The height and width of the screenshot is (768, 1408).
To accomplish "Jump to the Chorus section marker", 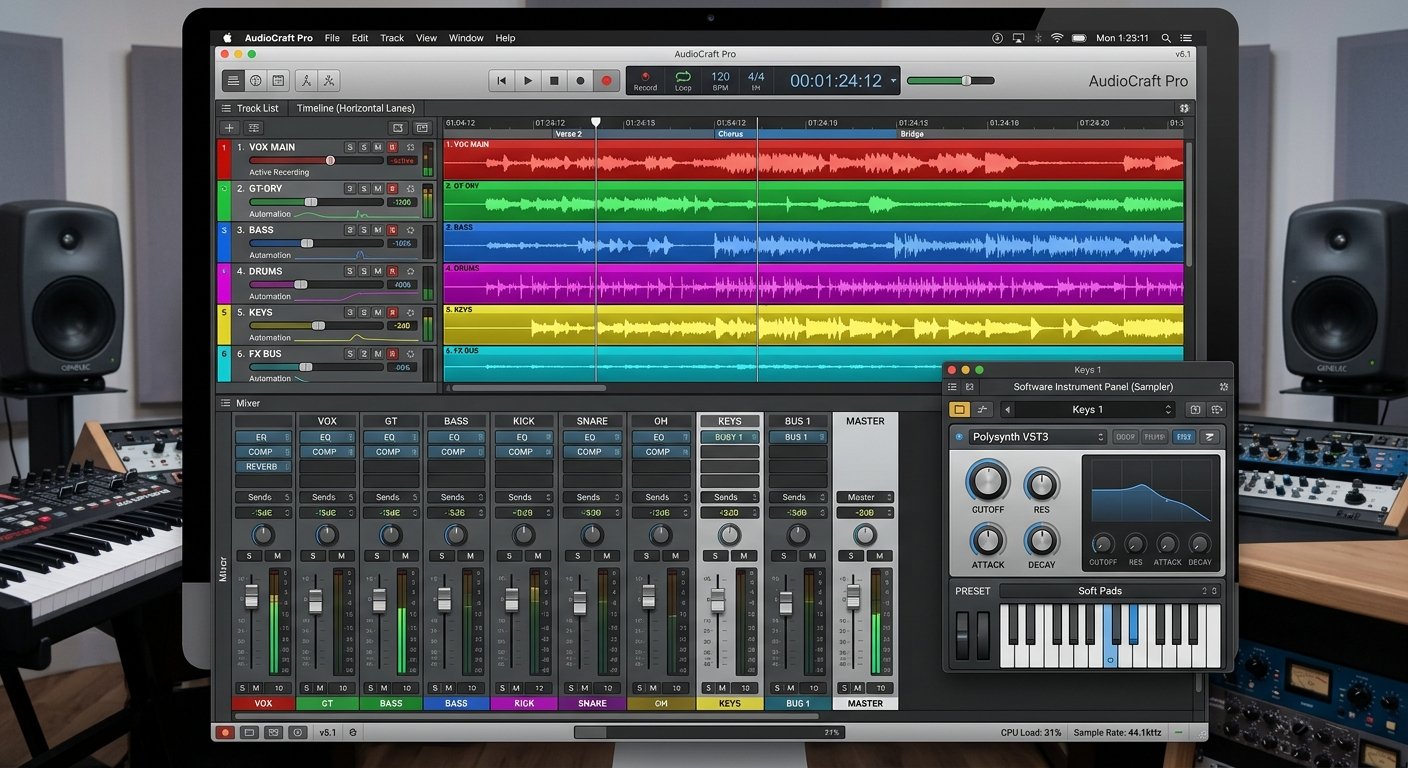I will pos(731,134).
